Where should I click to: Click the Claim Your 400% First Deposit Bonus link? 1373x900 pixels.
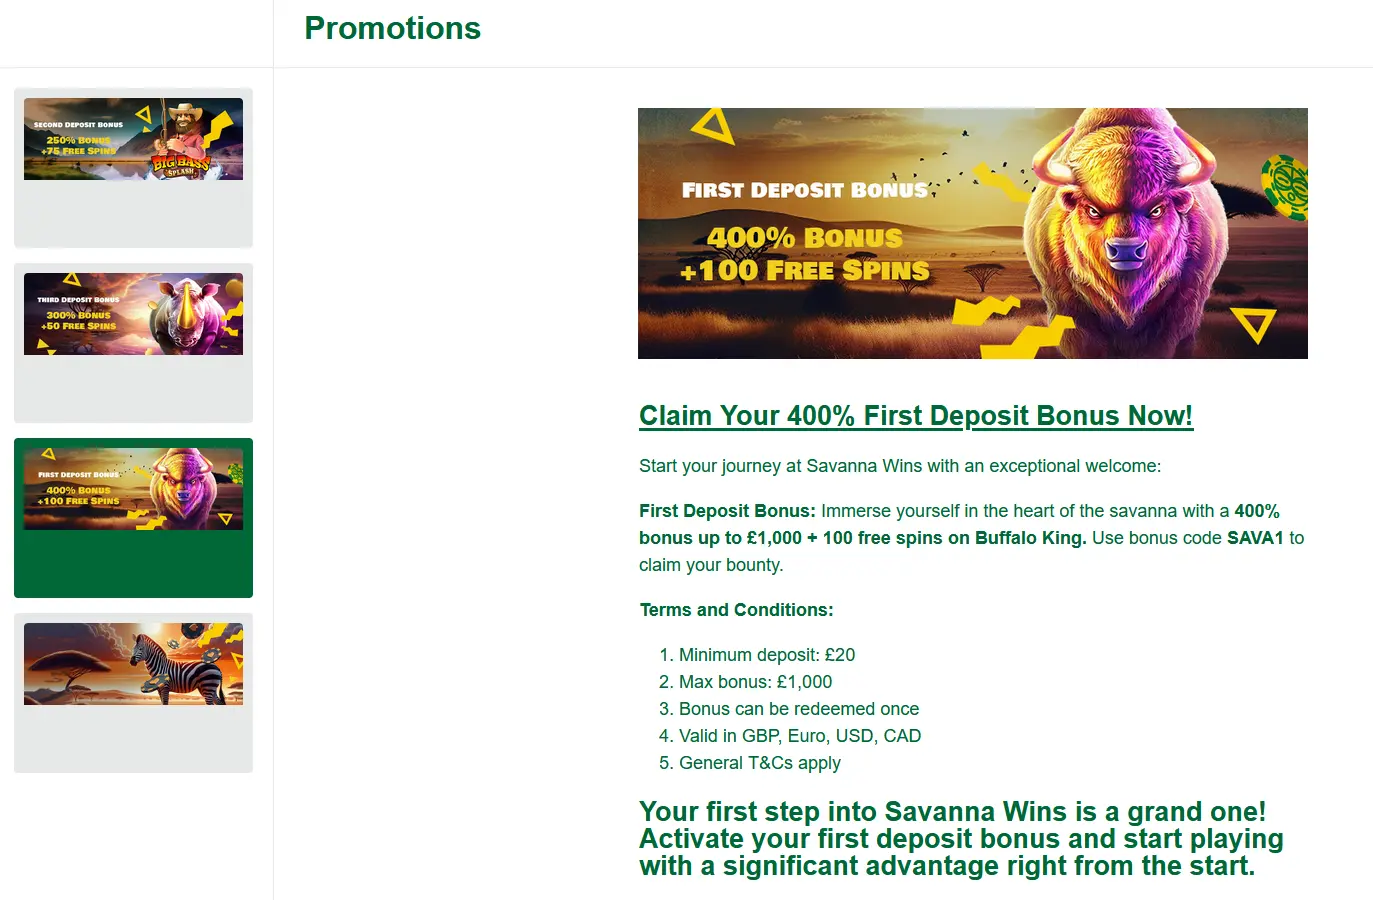(x=916, y=416)
